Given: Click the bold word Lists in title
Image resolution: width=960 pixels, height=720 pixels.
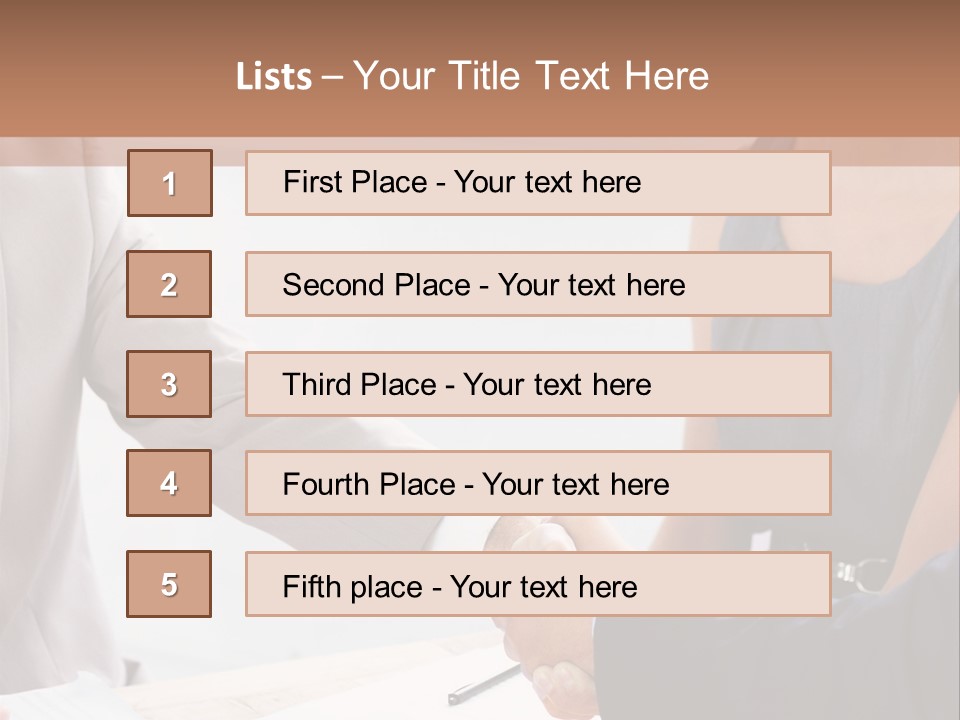Looking at the screenshot, I should [274, 77].
